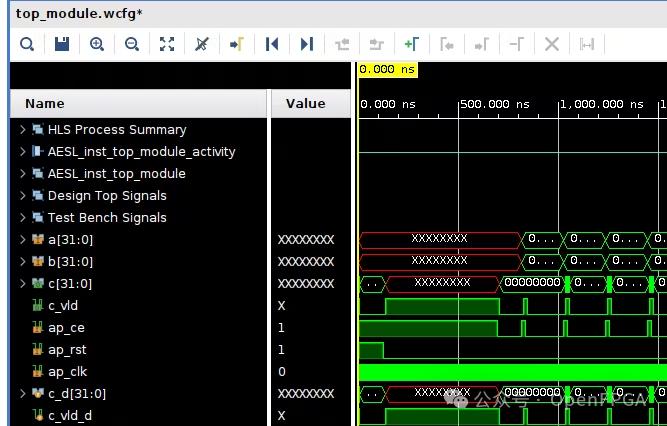This screenshot has height=426, width=667.
Task: Add a marker using green plus icon
Action: pyautogui.click(x=411, y=44)
